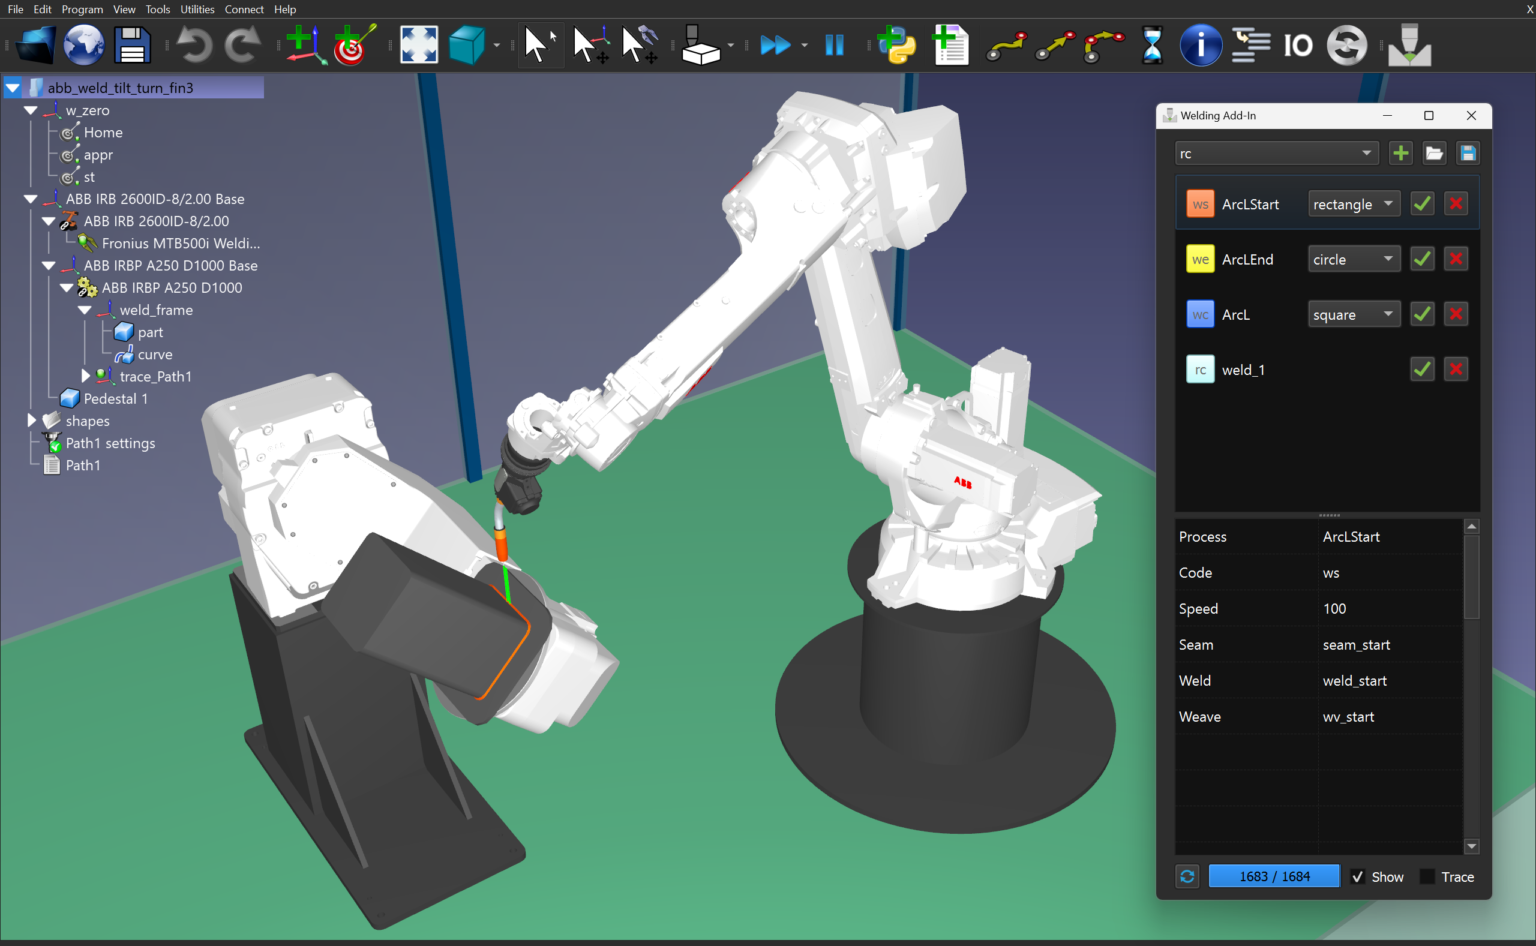Pause the simulation
Image resolution: width=1536 pixels, height=946 pixels.
835,44
